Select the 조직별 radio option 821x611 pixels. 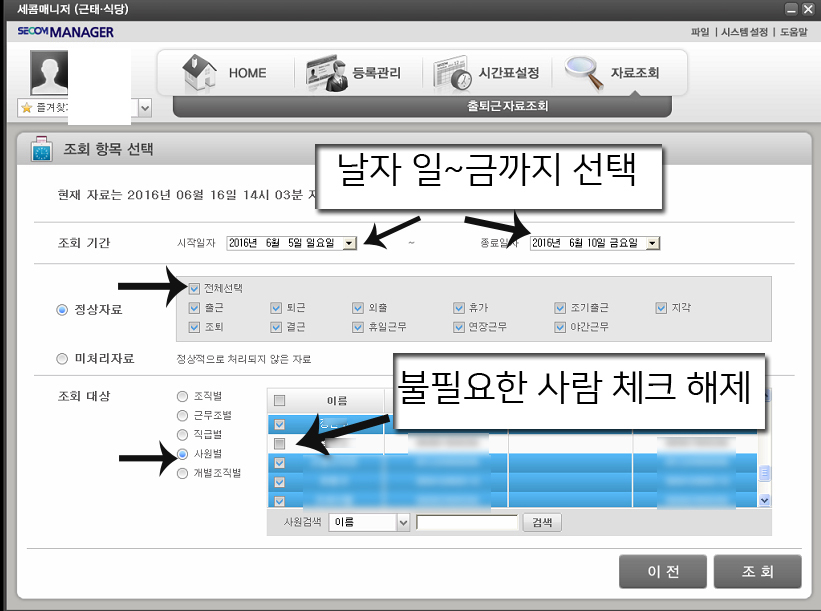[182, 396]
